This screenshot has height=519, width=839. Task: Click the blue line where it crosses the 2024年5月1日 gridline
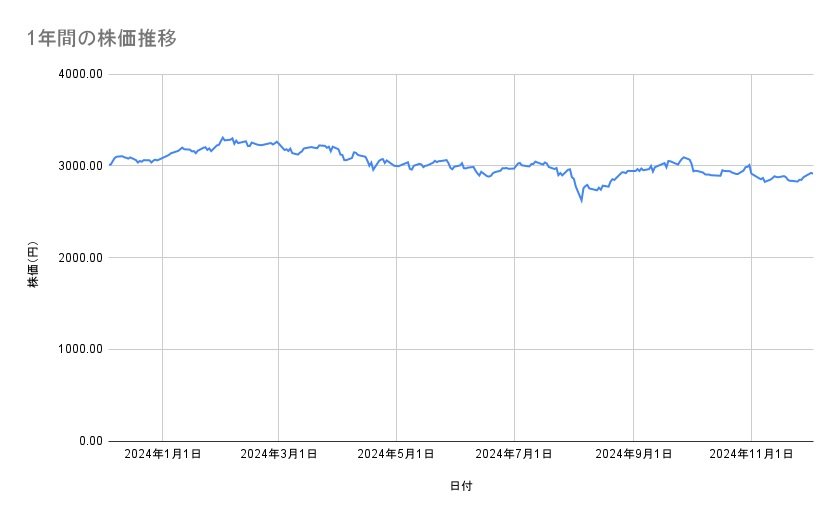click(x=397, y=166)
